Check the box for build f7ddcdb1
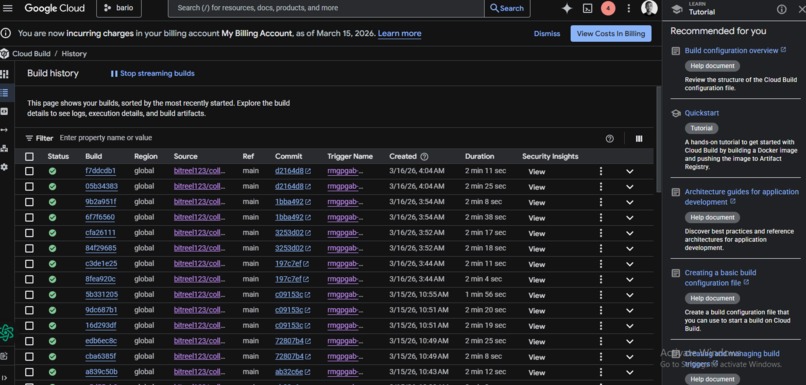 29,171
